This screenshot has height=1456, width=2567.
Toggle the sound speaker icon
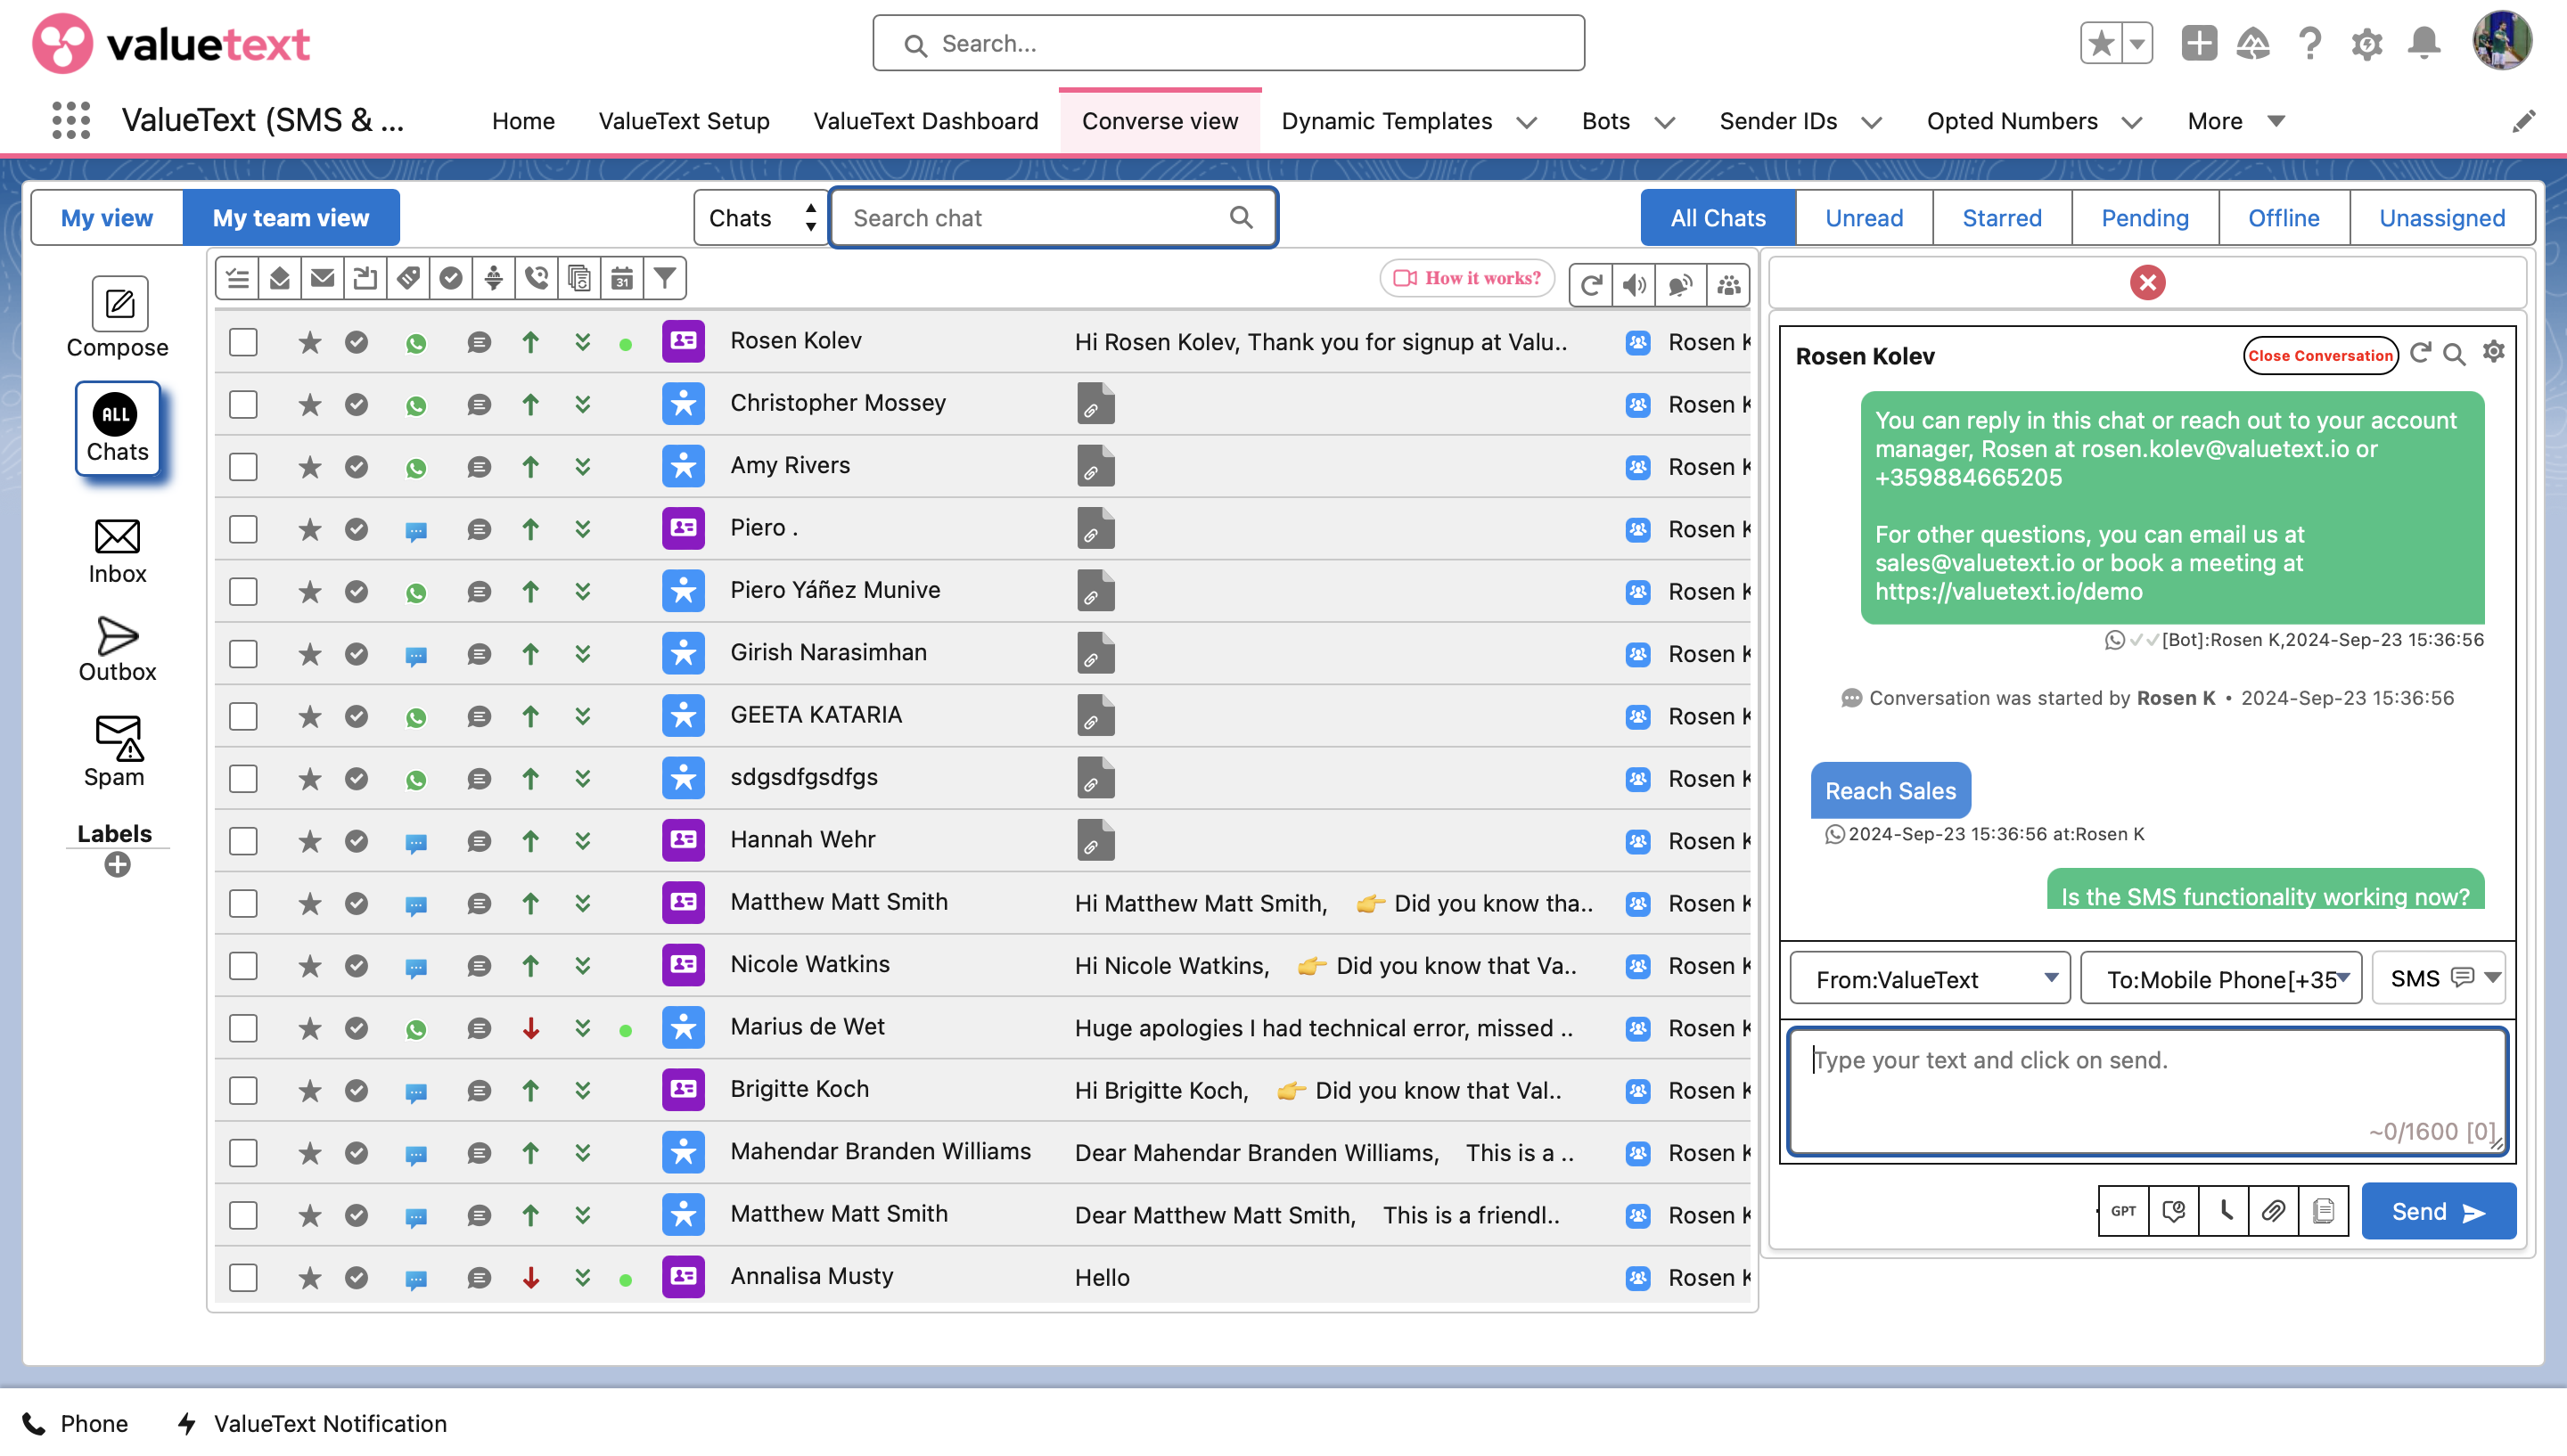pyautogui.click(x=1635, y=285)
